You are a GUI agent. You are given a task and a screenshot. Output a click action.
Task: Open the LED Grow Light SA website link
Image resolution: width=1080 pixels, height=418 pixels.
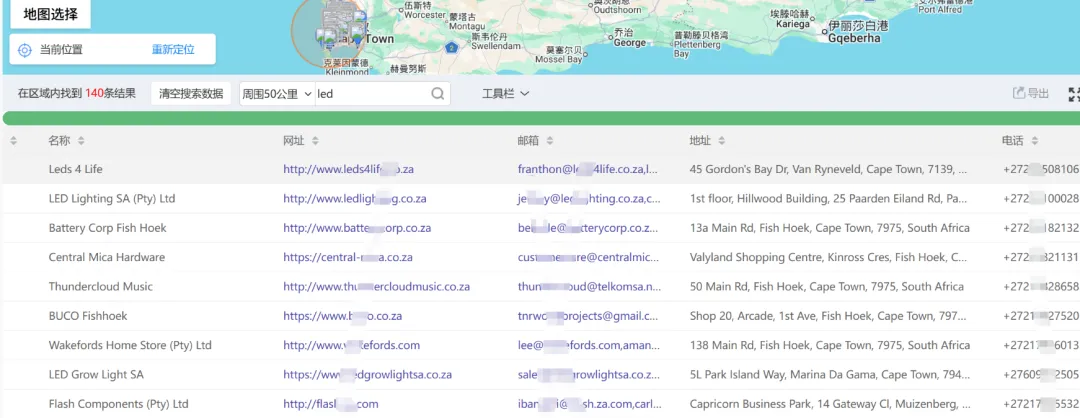(x=367, y=375)
